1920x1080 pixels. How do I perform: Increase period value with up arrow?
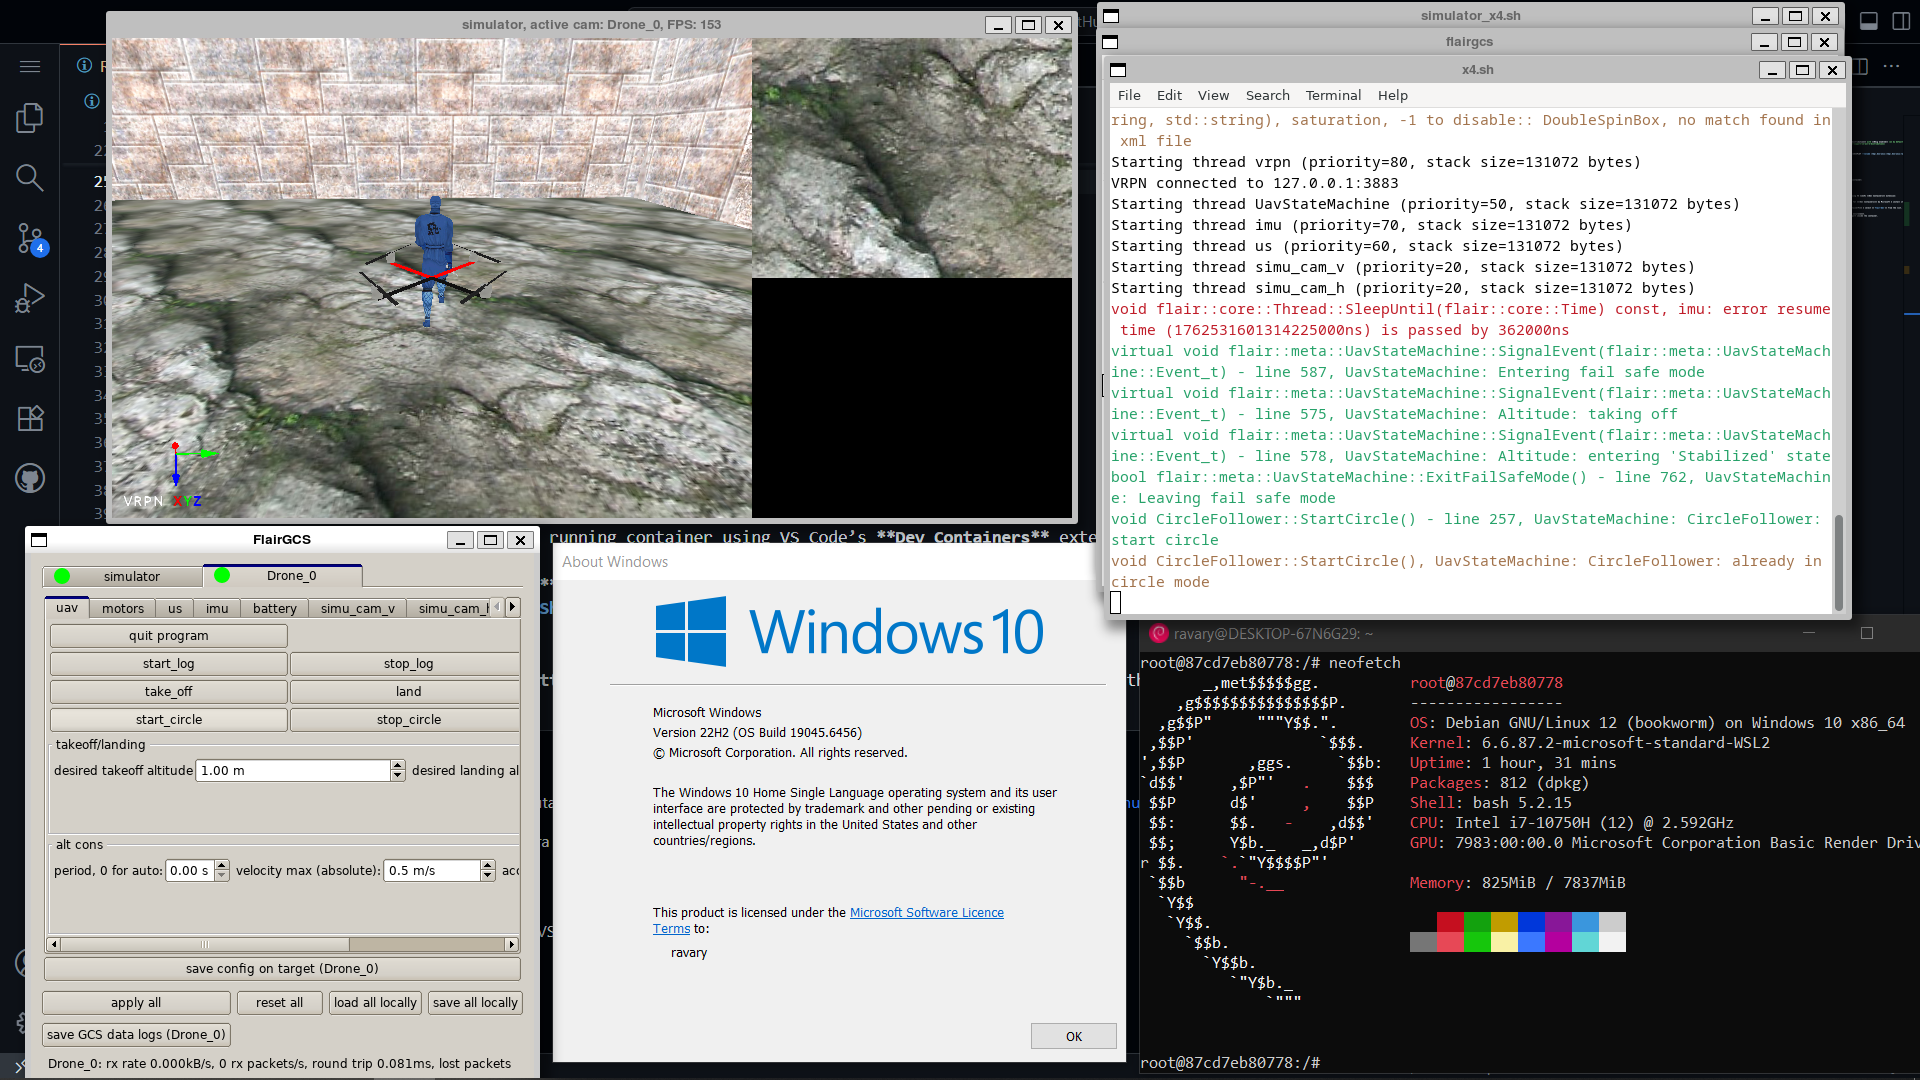point(222,865)
